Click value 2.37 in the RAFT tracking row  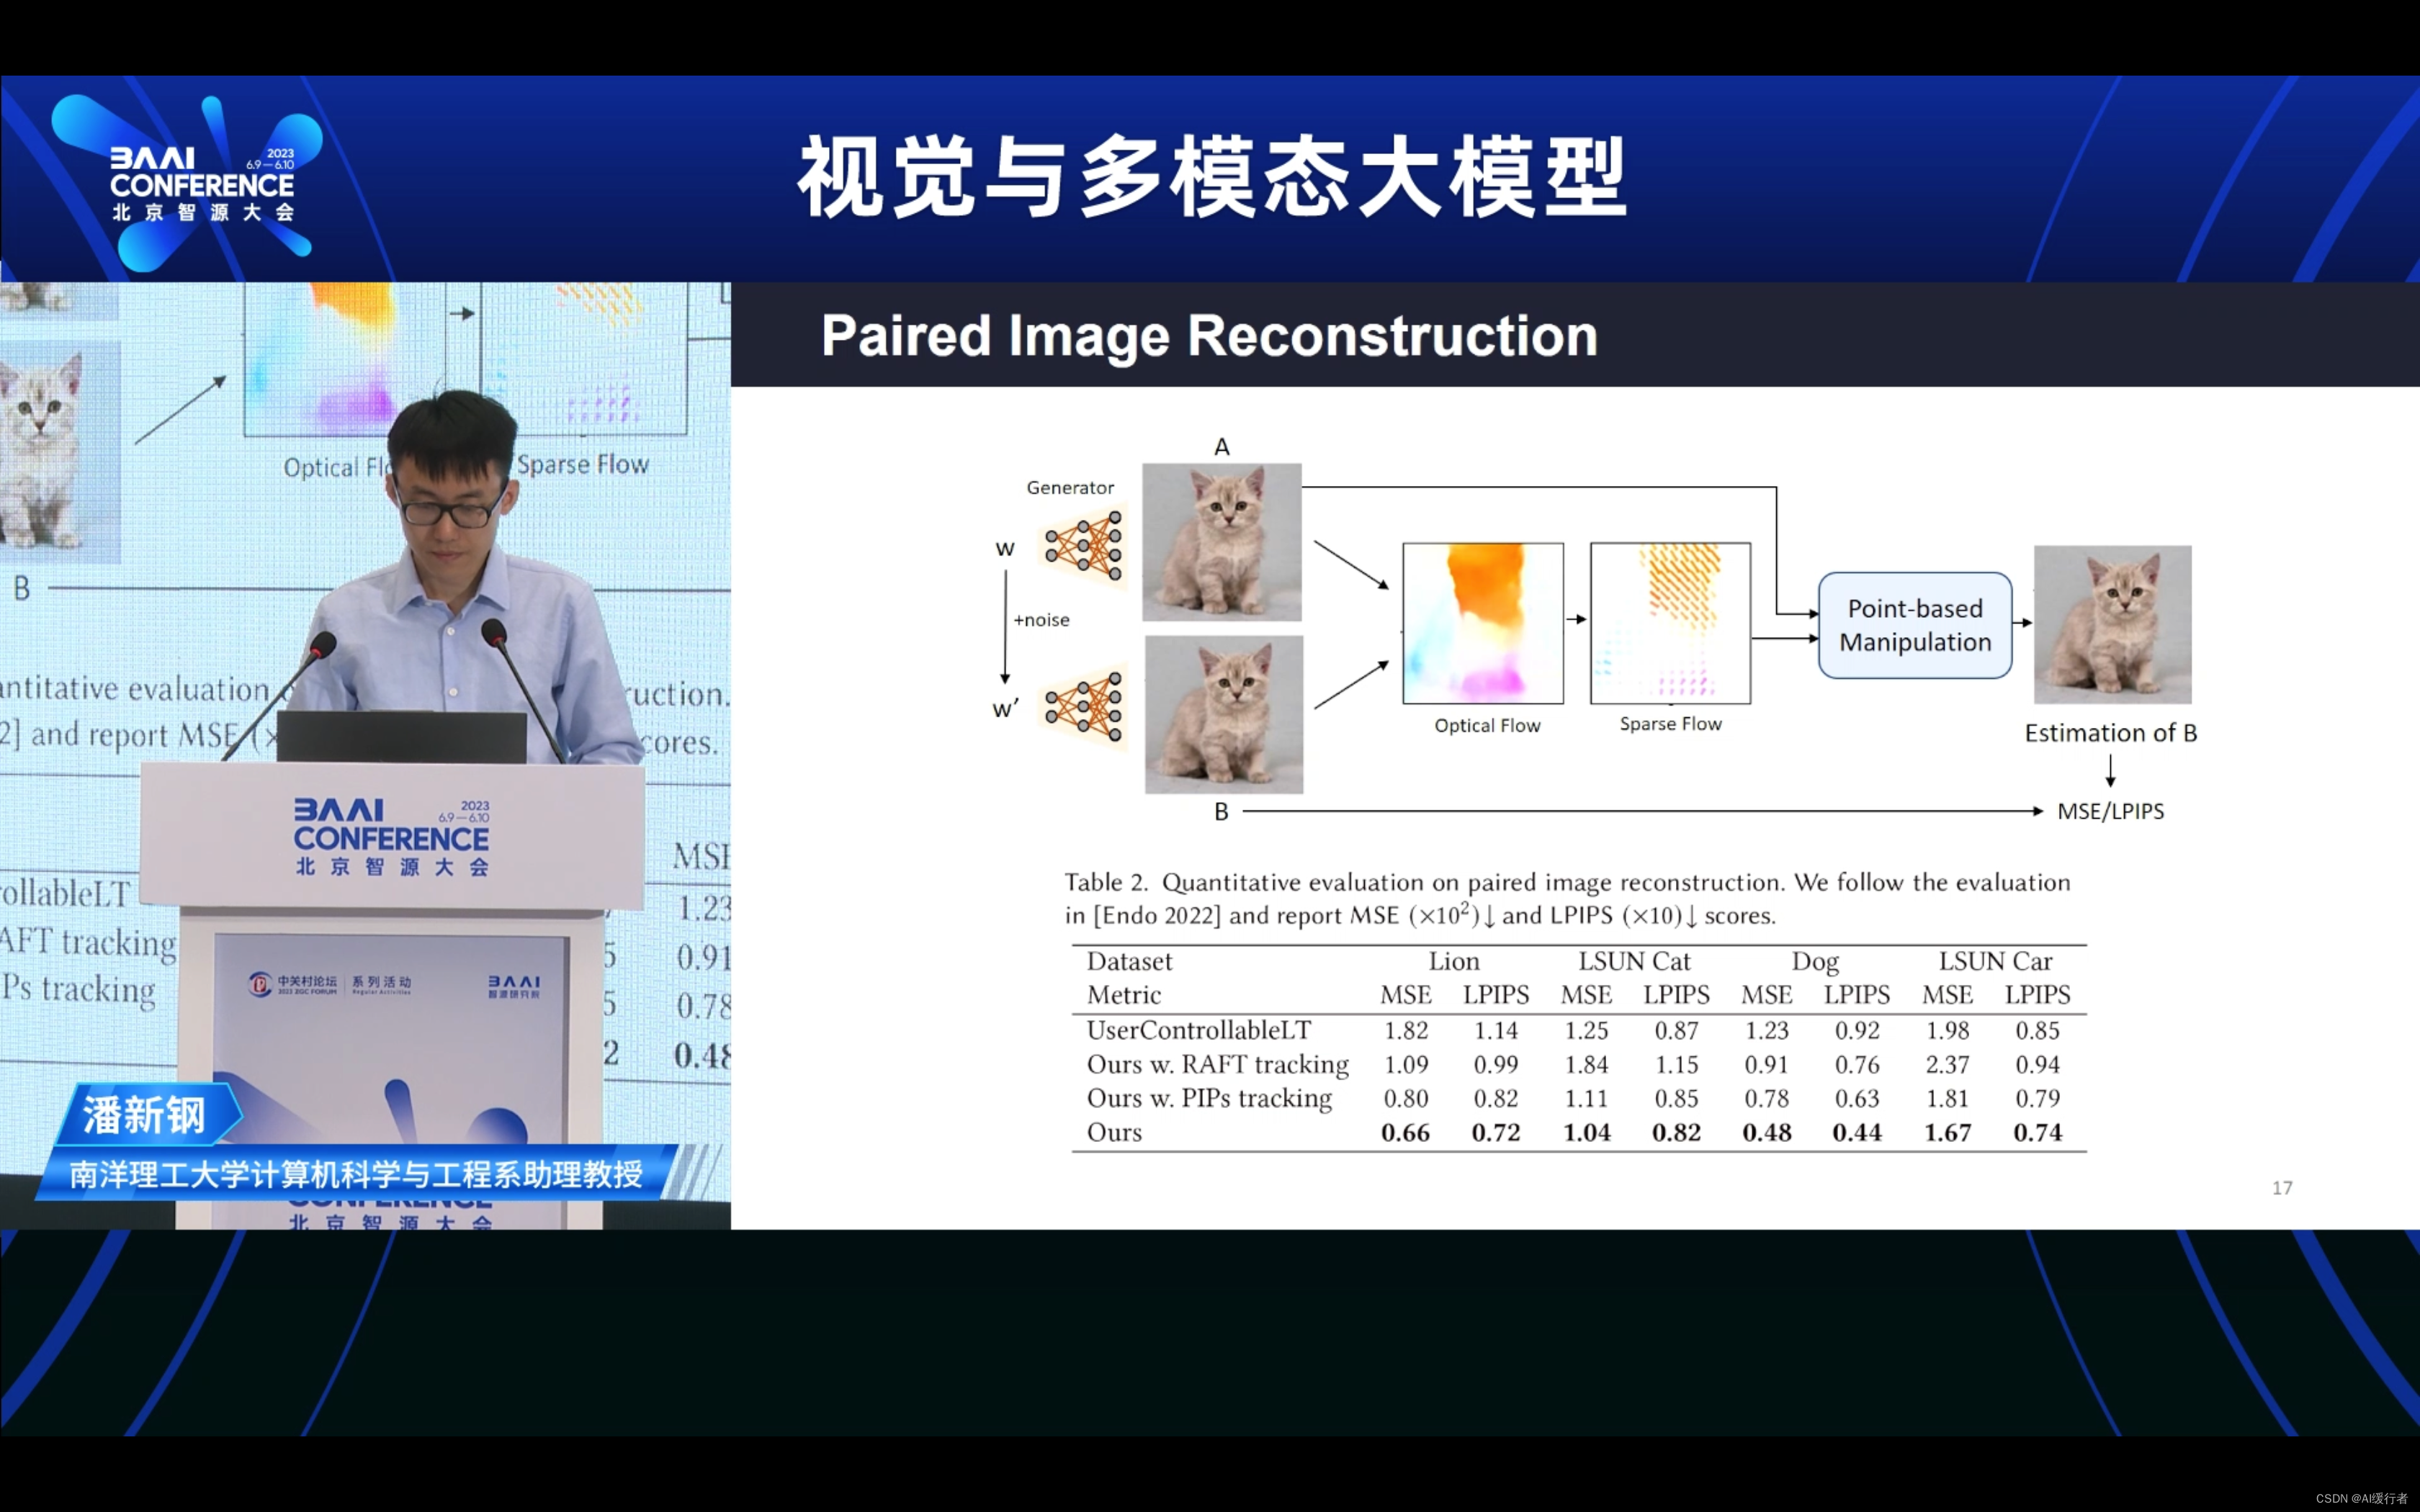[1947, 1065]
